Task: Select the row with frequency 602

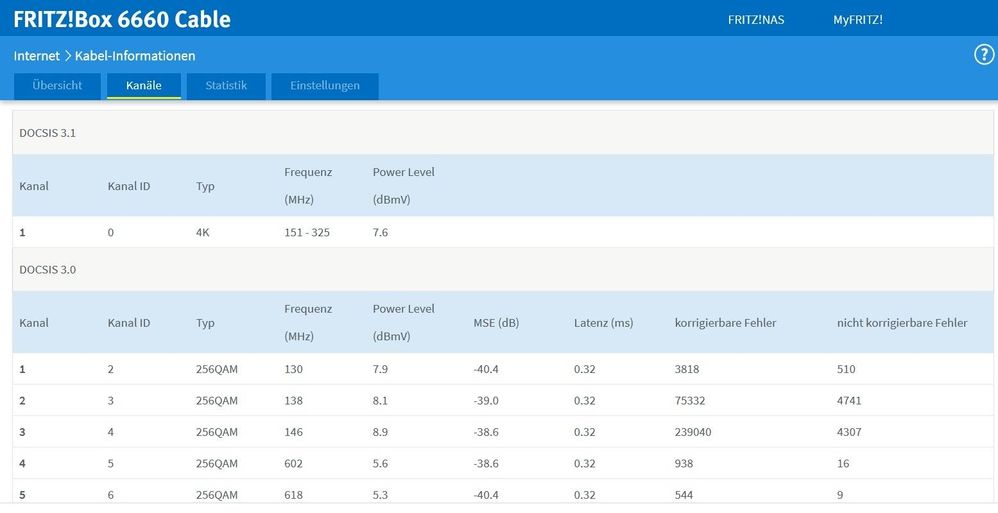Action: [x=293, y=464]
